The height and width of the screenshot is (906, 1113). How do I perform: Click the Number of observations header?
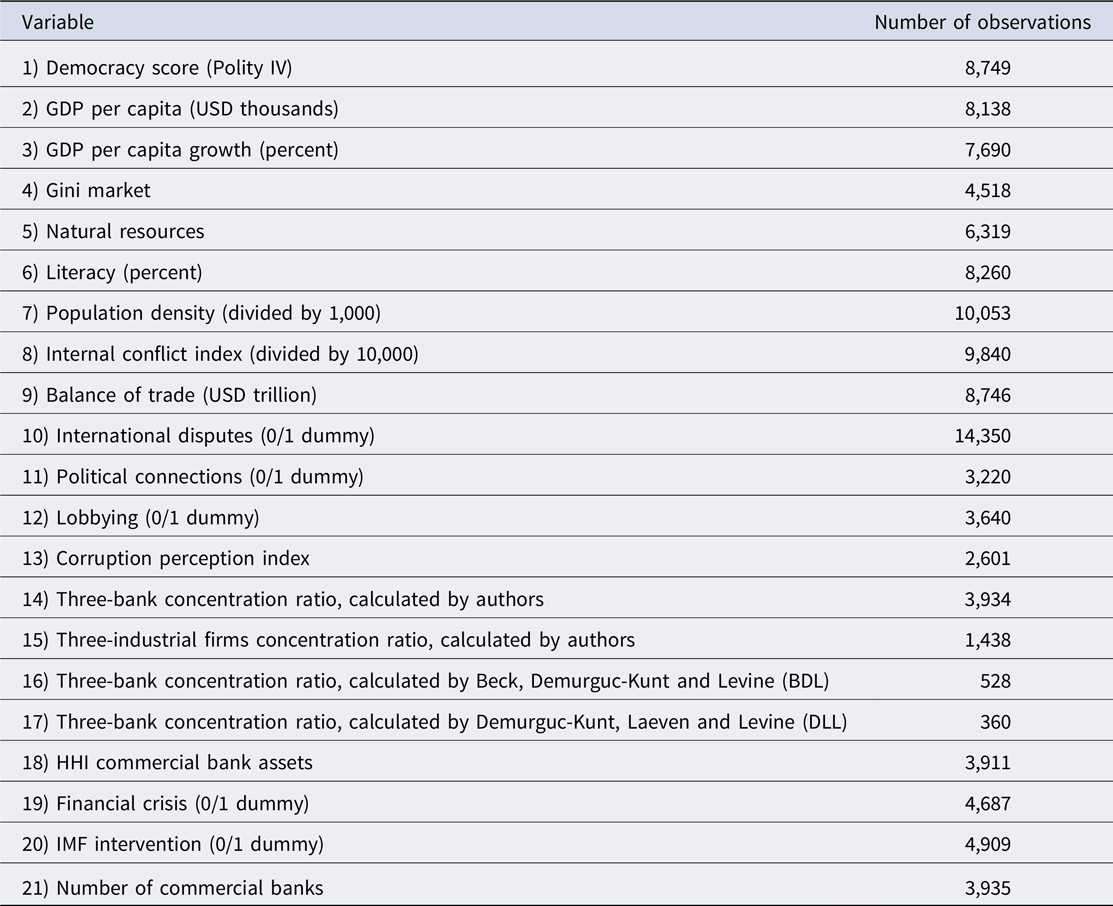tap(982, 23)
